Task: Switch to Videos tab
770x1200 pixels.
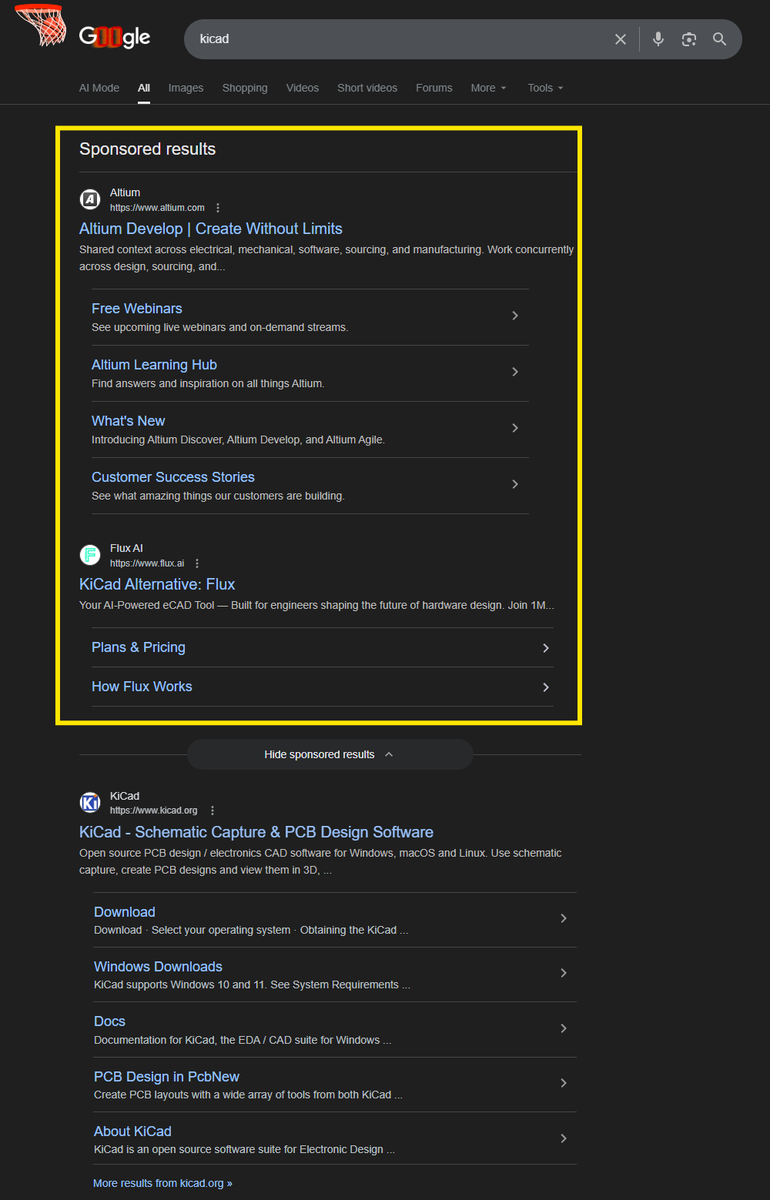Action: point(302,88)
